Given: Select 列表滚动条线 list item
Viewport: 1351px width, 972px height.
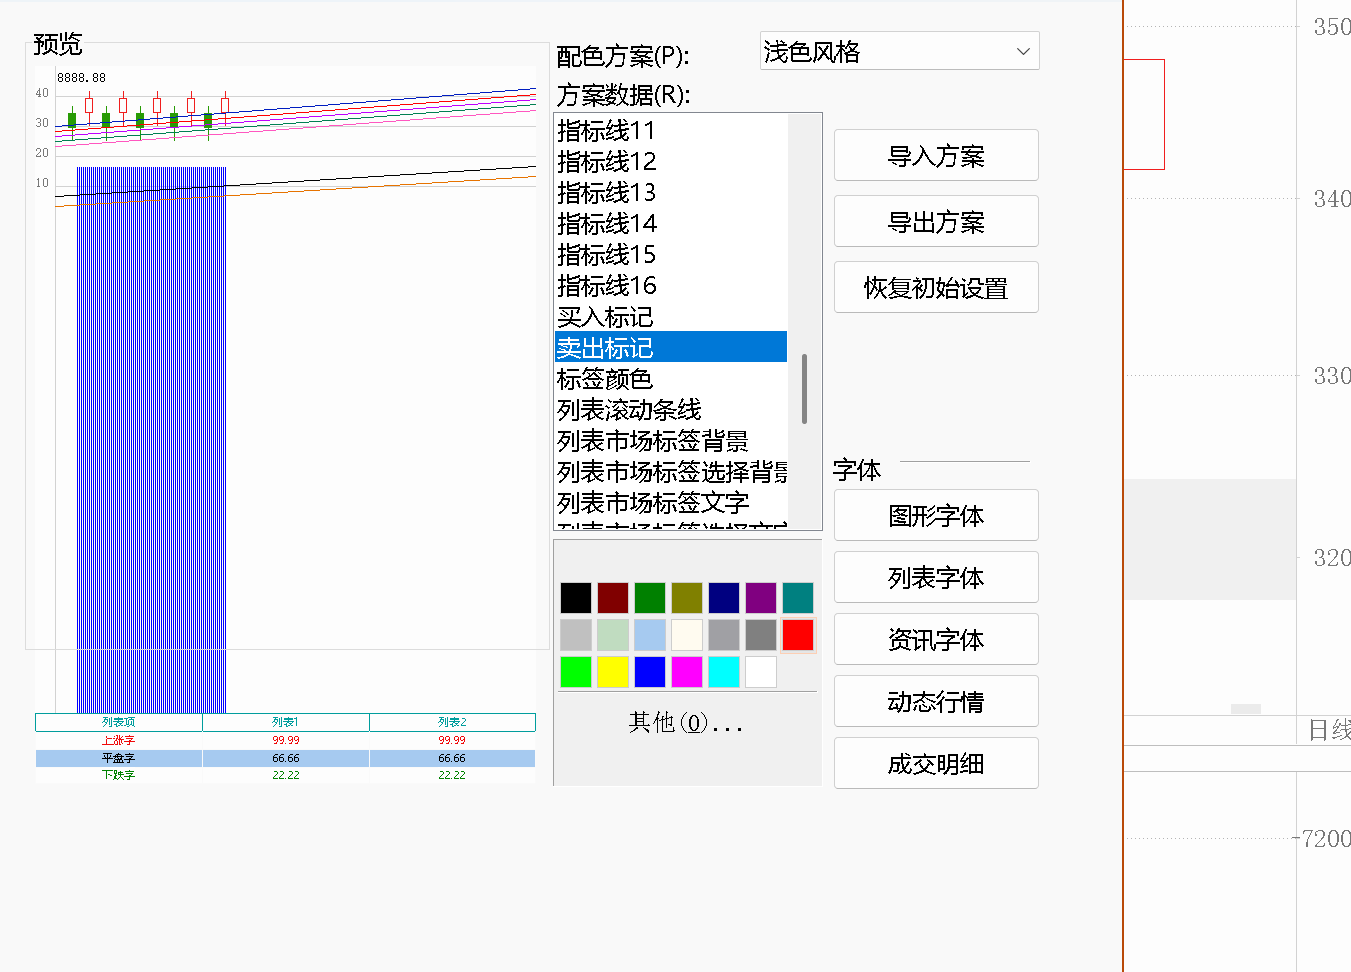Looking at the screenshot, I should click(629, 410).
